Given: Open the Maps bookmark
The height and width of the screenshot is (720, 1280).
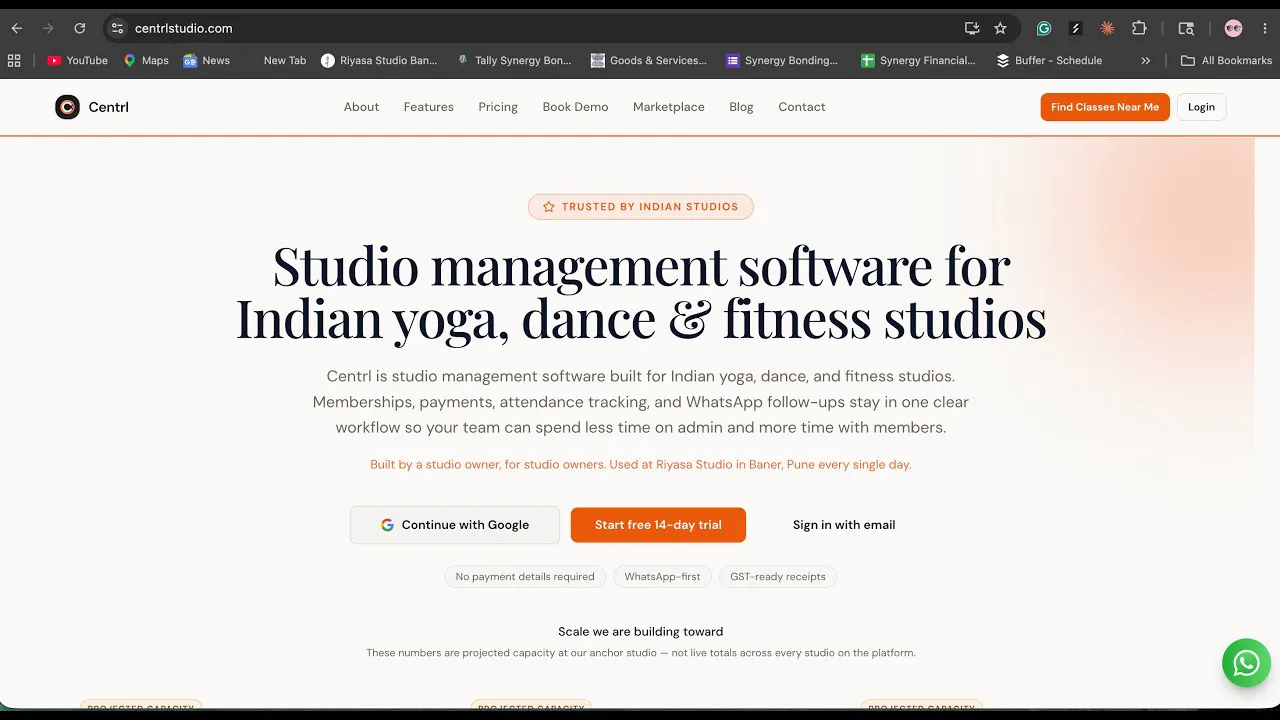Looking at the screenshot, I should 146,60.
